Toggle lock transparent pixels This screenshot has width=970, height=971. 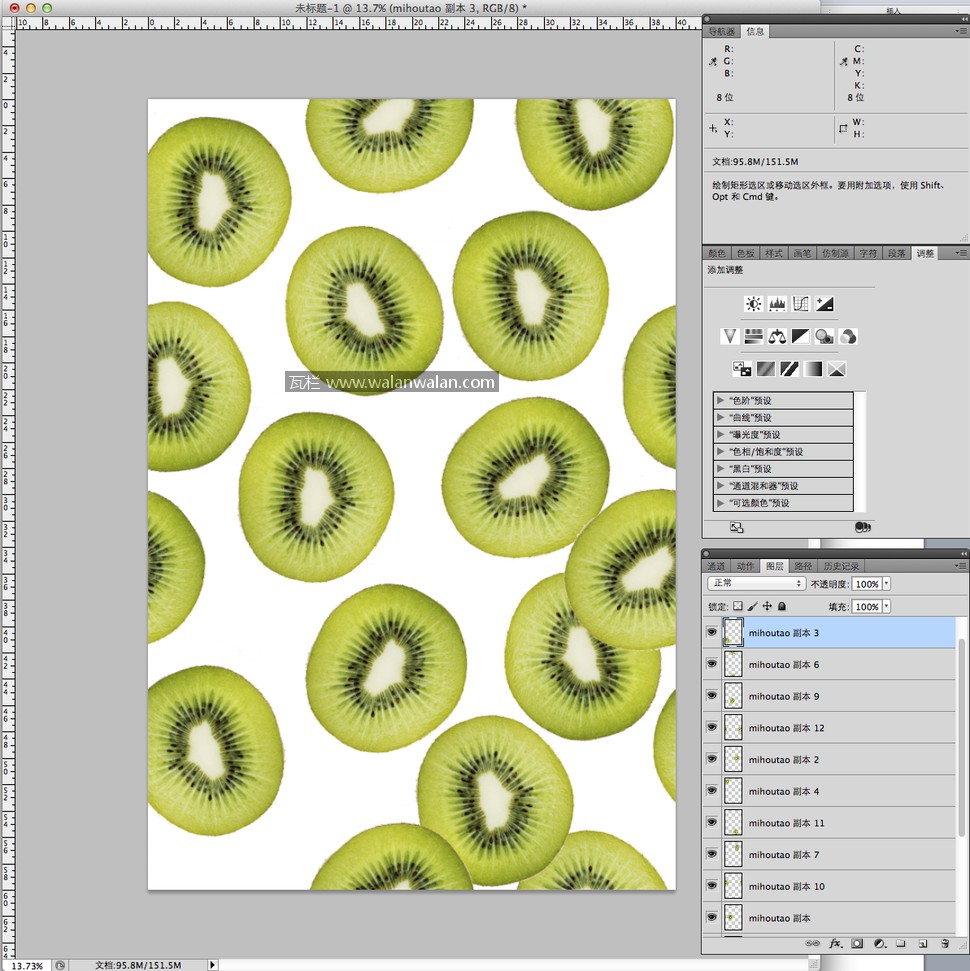[738, 606]
